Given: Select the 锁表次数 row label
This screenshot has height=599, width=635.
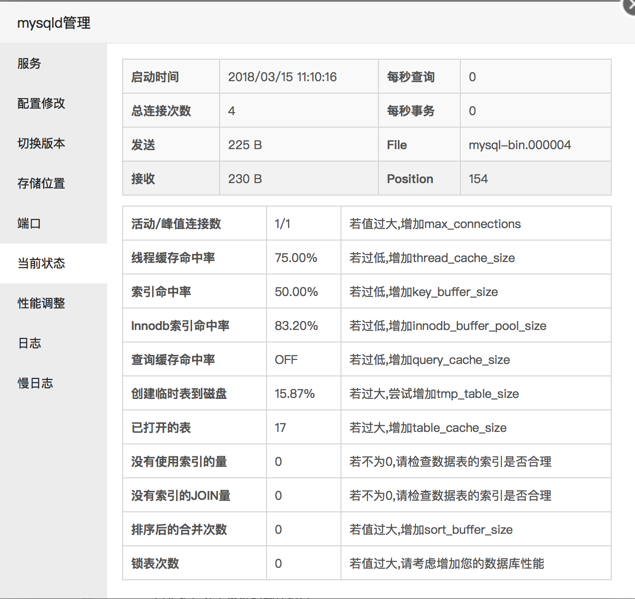Looking at the screenshot, I should coord(155,564).
